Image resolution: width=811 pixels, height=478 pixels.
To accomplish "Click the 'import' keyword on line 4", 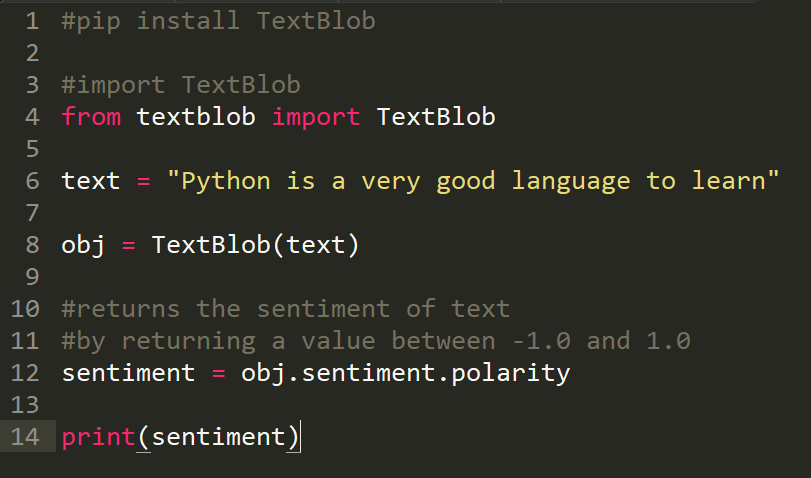I will point(316,116).
